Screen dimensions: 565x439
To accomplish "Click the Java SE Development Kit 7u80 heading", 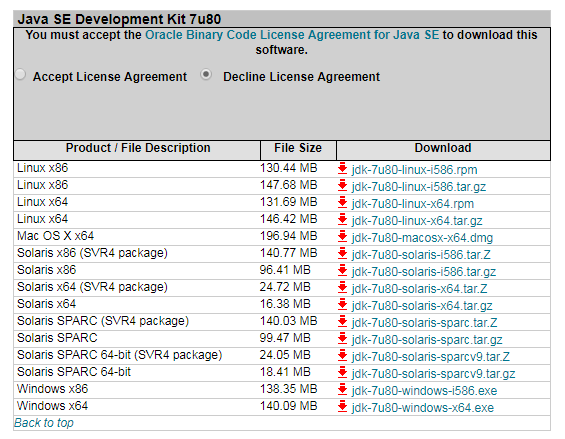I will tap(119, 19).
